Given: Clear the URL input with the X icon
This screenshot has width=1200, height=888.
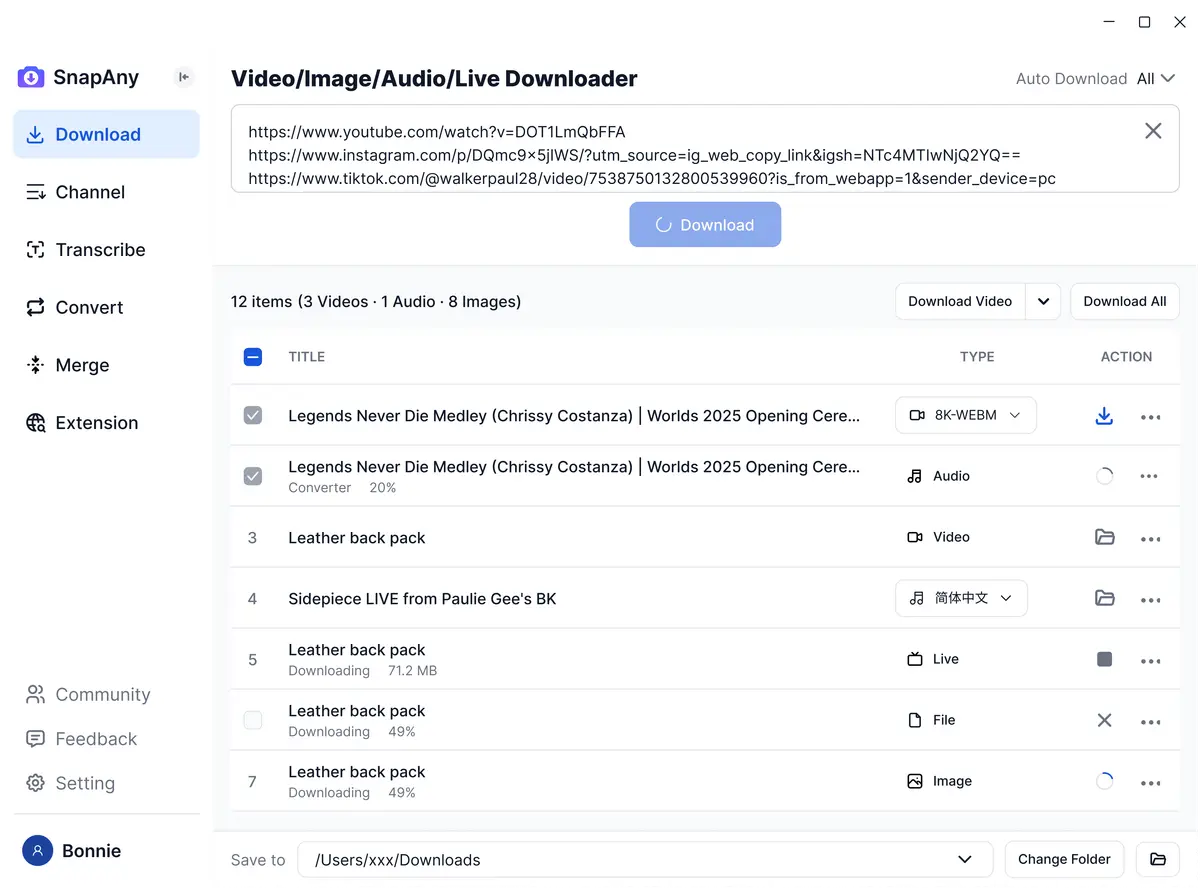Looking at the screenshot, I should pos(1153,131).
